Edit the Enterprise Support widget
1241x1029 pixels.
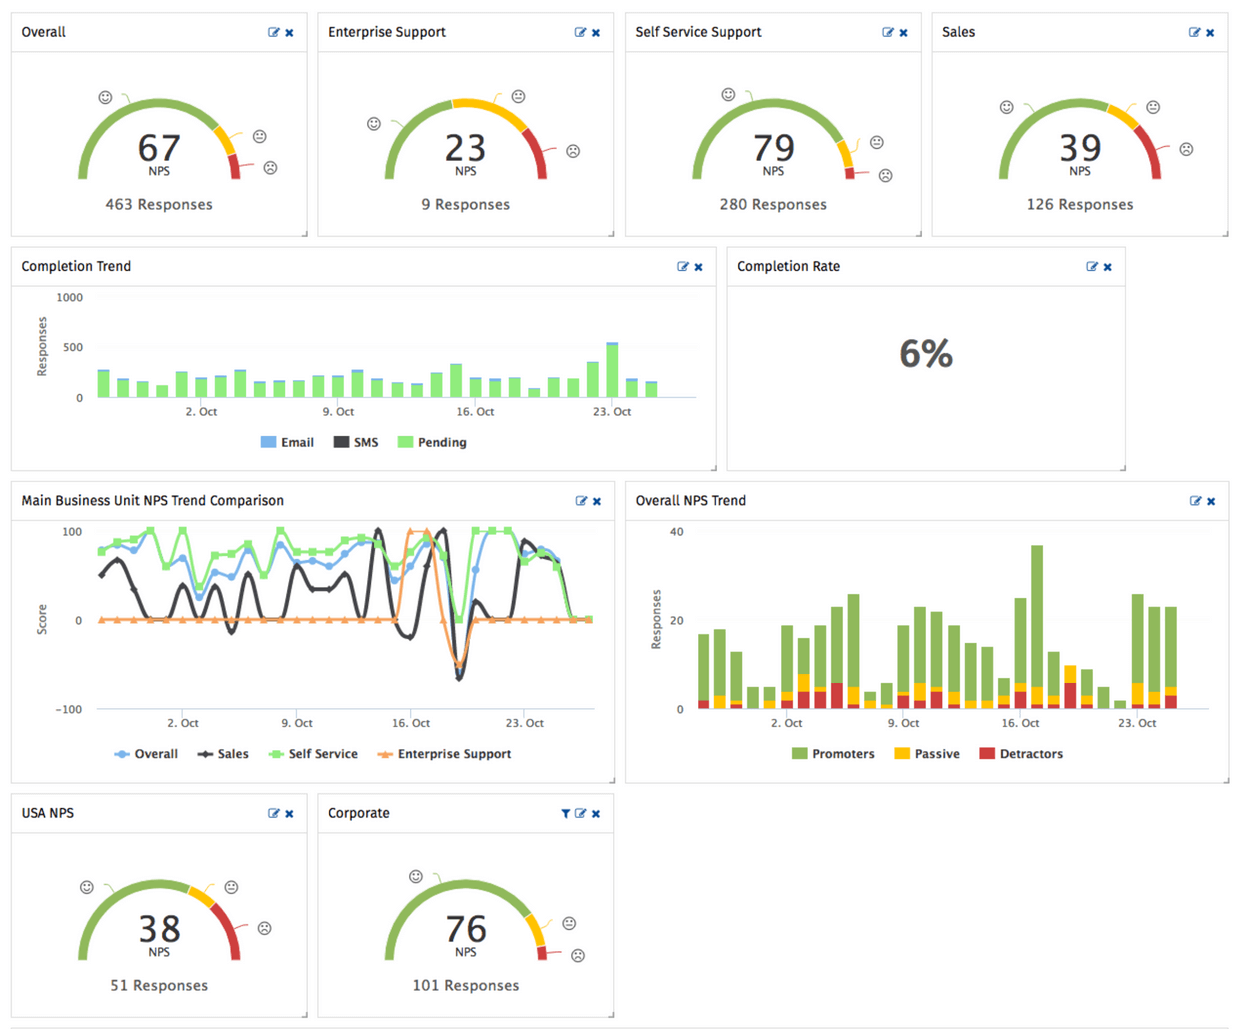coord(581,33)
